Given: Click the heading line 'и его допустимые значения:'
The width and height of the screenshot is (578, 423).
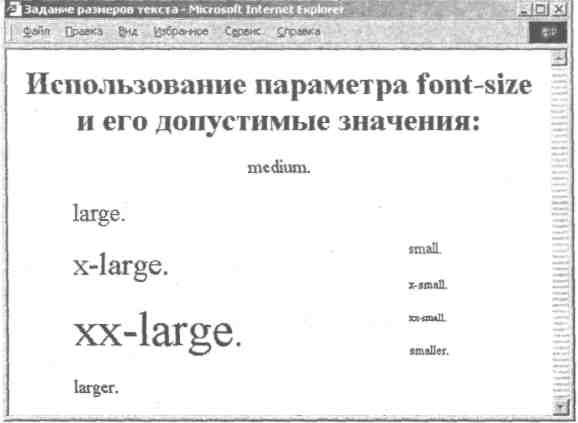Looking at the screenshot, I should [278, 122].
